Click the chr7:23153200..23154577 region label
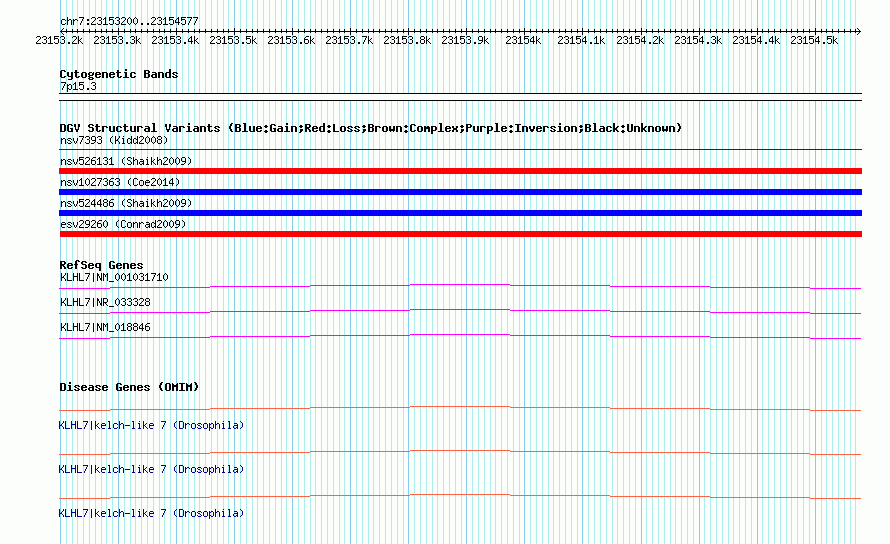 click(x=129, y=21)
